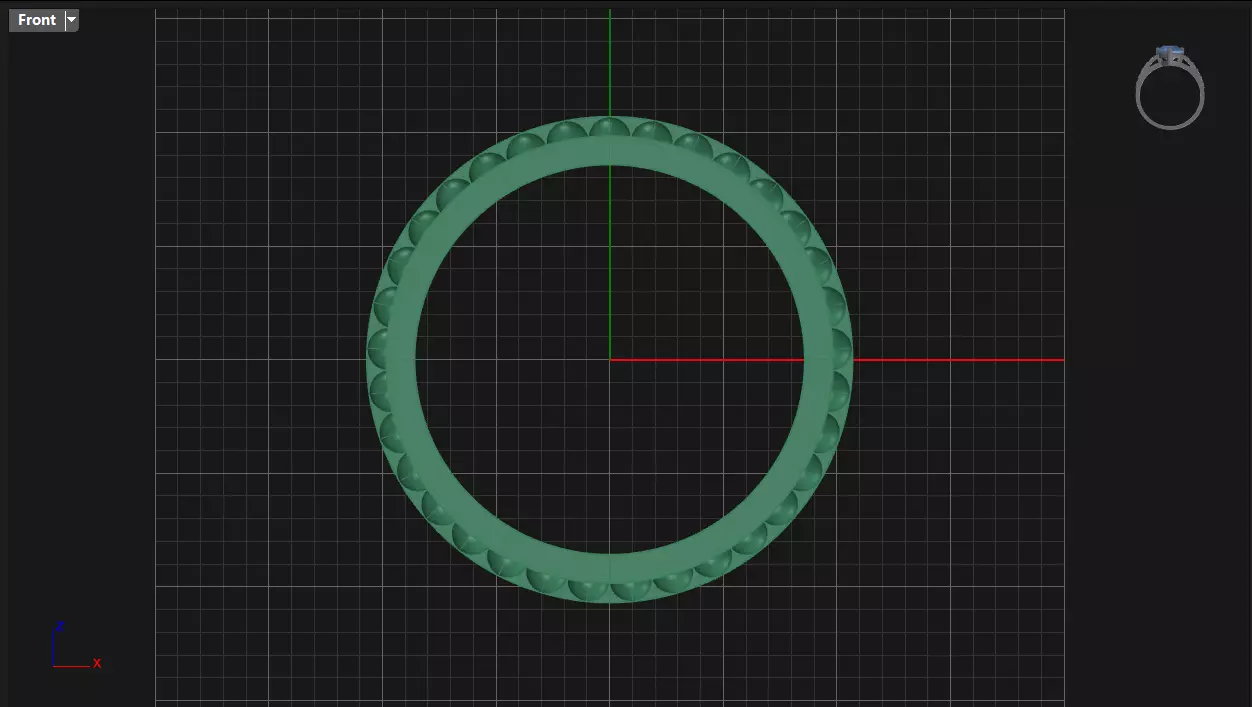The height and width of the screenshot is (707, 1252).
Task: Click the Front viewport title label
Action: pos(37,20)
